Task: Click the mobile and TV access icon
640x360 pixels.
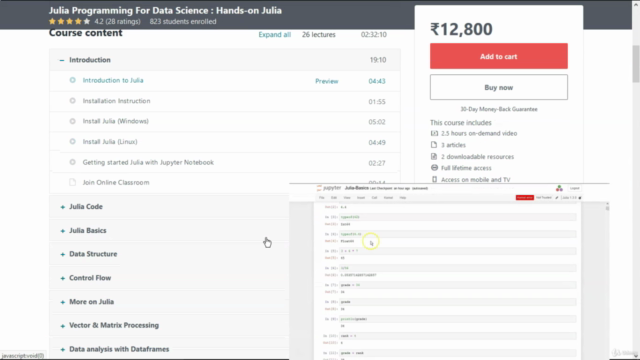Action: tap(434, 179)
